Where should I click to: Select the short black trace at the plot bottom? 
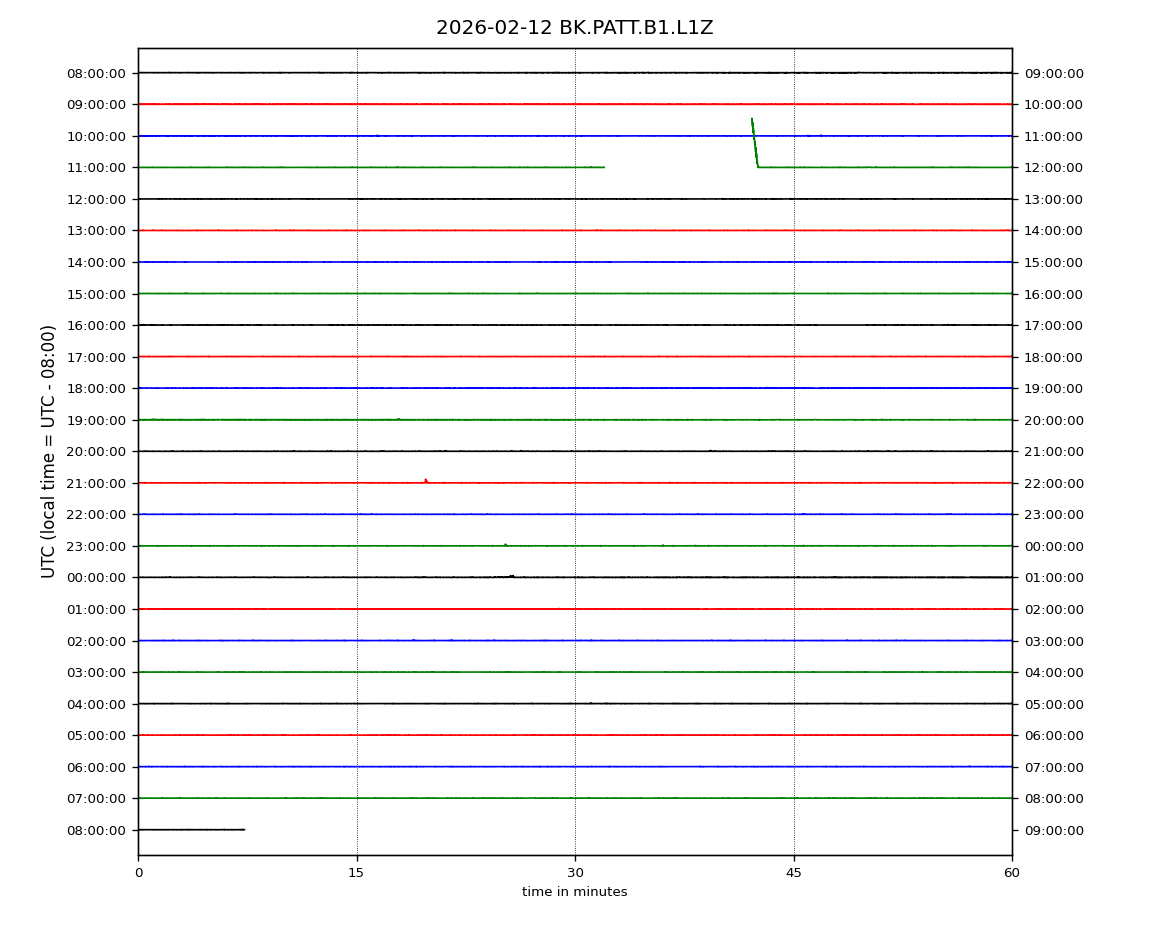pyautogui.click(x=191, y=829)
